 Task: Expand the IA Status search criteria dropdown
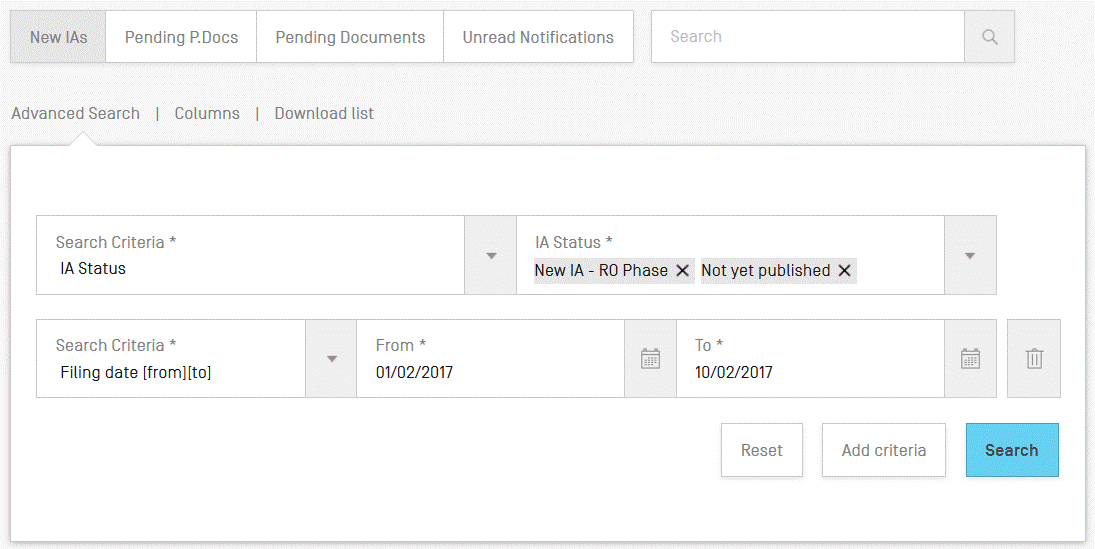point(491,255)
